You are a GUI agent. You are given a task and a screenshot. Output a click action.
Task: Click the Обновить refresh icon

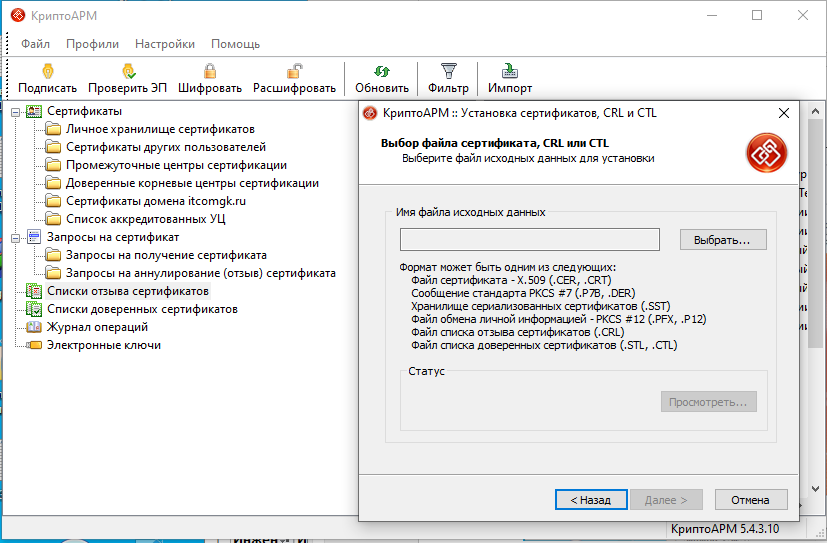(x=381, y=71)
